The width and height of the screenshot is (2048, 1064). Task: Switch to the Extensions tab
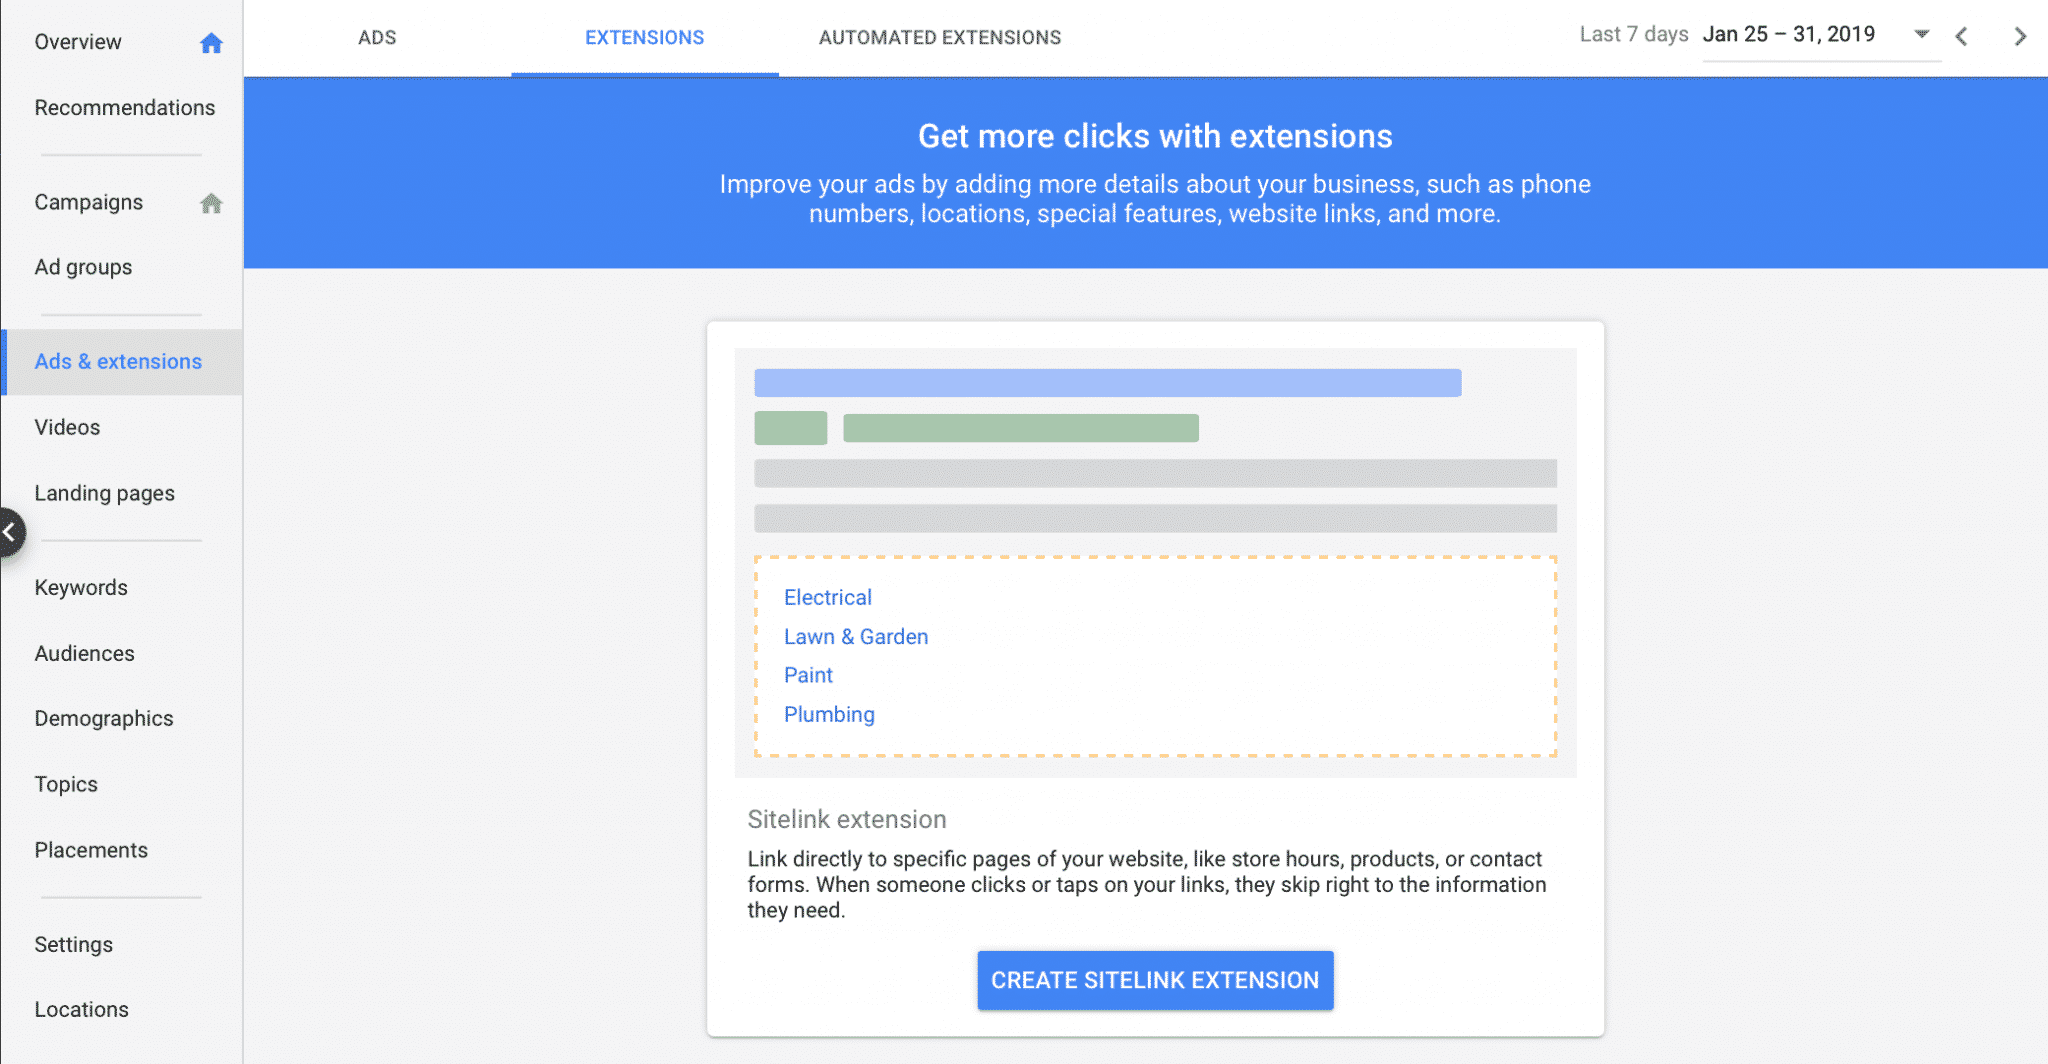pyautogui.click(x=645, y=37)
